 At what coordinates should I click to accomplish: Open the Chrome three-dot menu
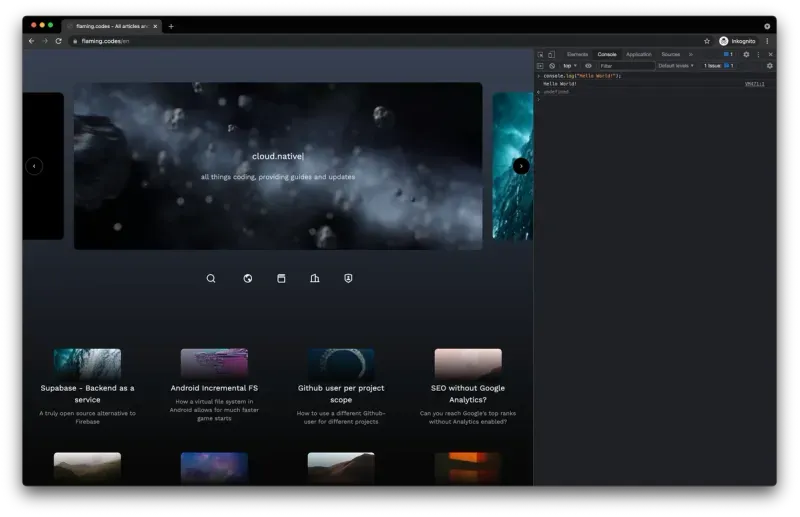point(767,41)
